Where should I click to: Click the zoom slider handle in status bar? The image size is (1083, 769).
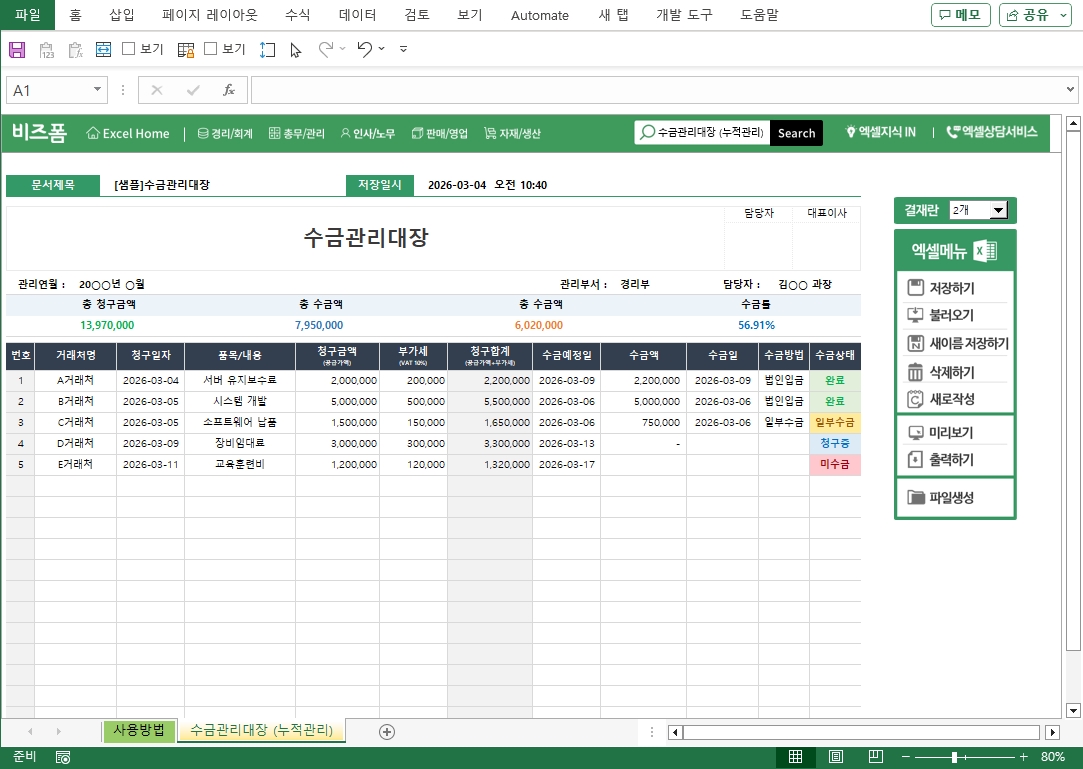(954, 757)
